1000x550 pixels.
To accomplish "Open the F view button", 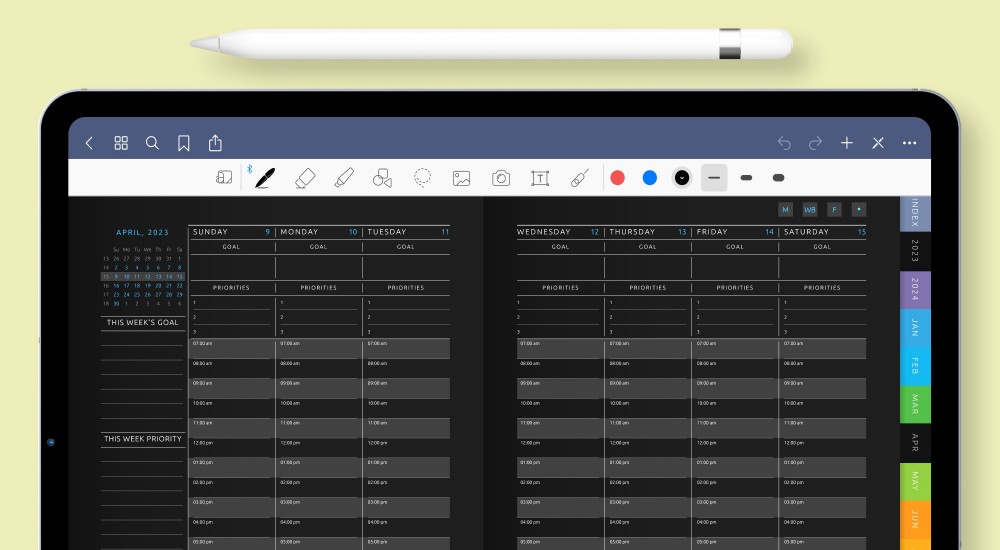I will (834, 209).
